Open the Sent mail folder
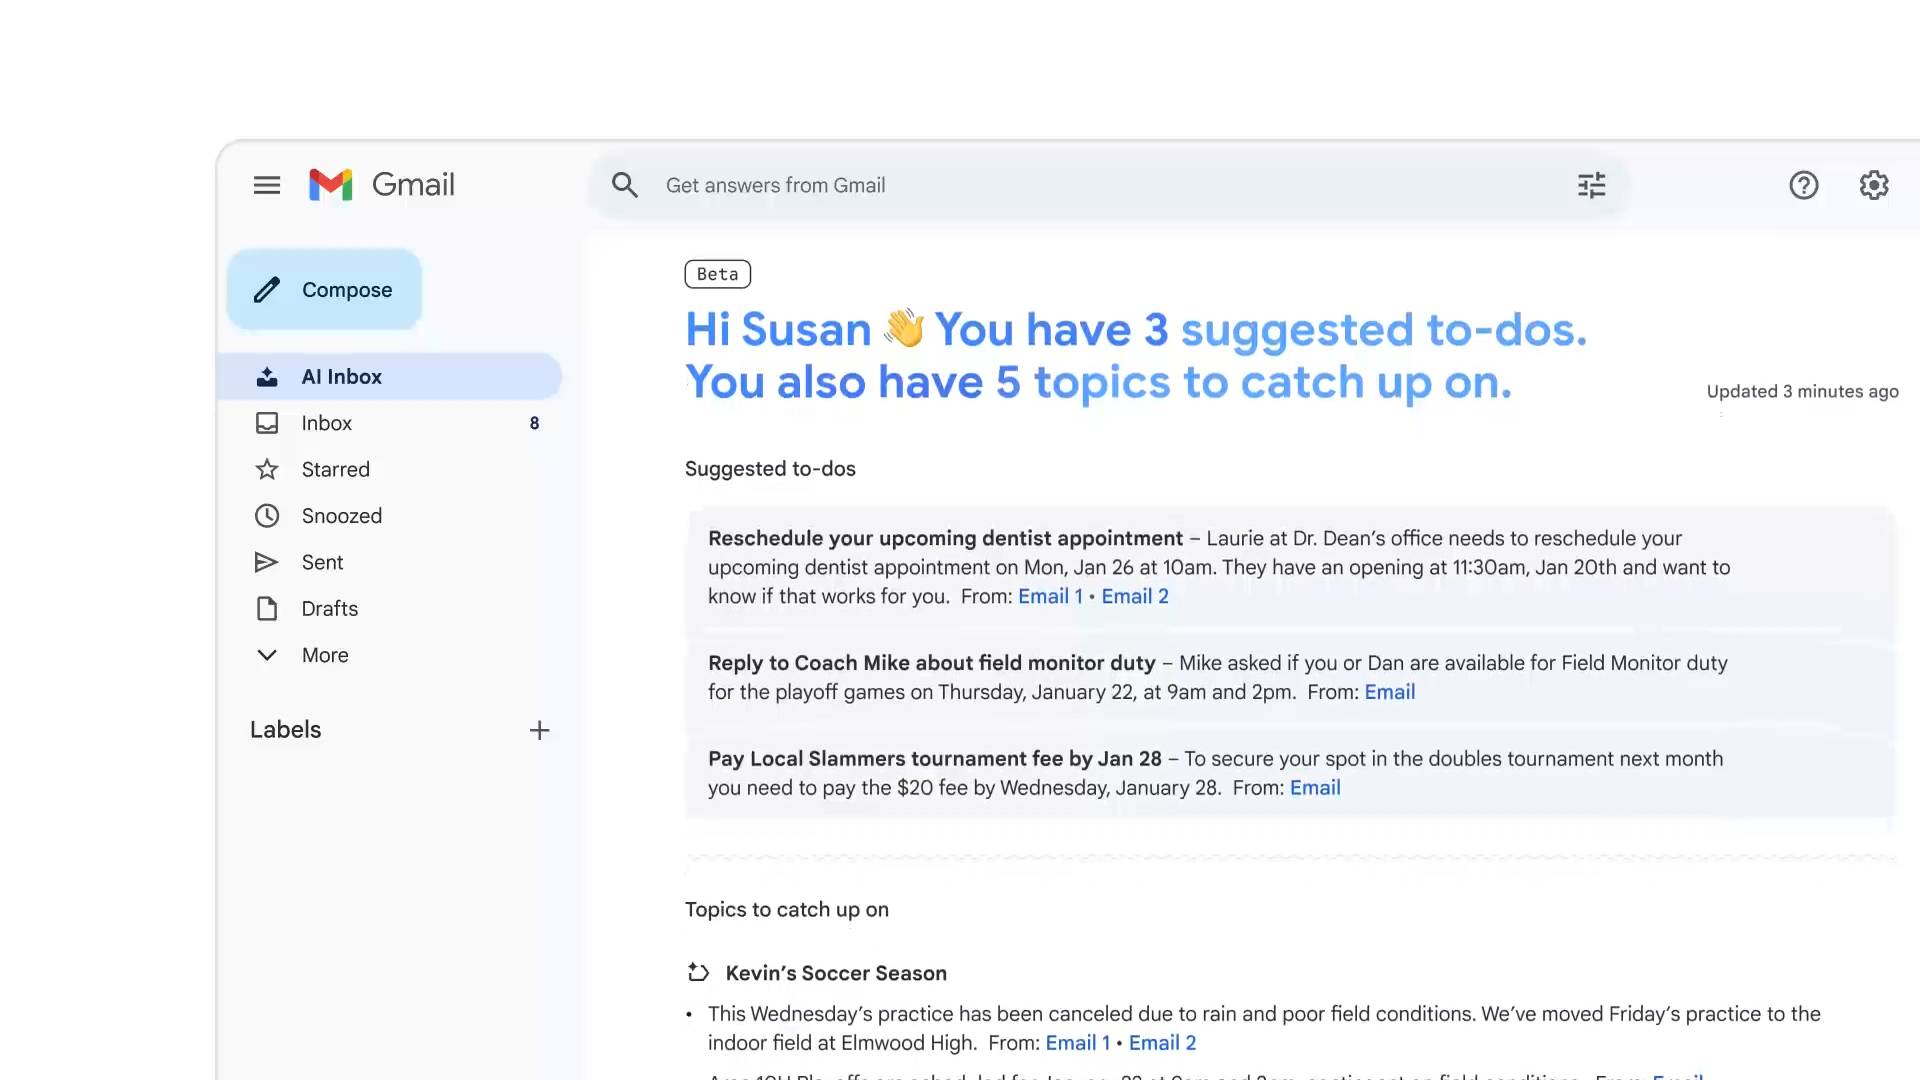Viewport: 1920px width, 1080px height. [321, 562]
